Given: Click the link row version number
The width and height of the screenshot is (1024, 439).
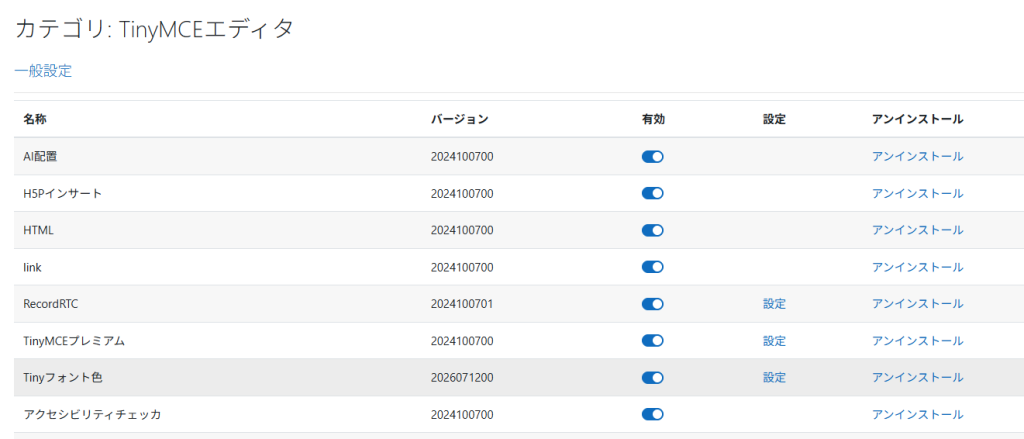Looking at the screenshot, I should pos(462,267).
